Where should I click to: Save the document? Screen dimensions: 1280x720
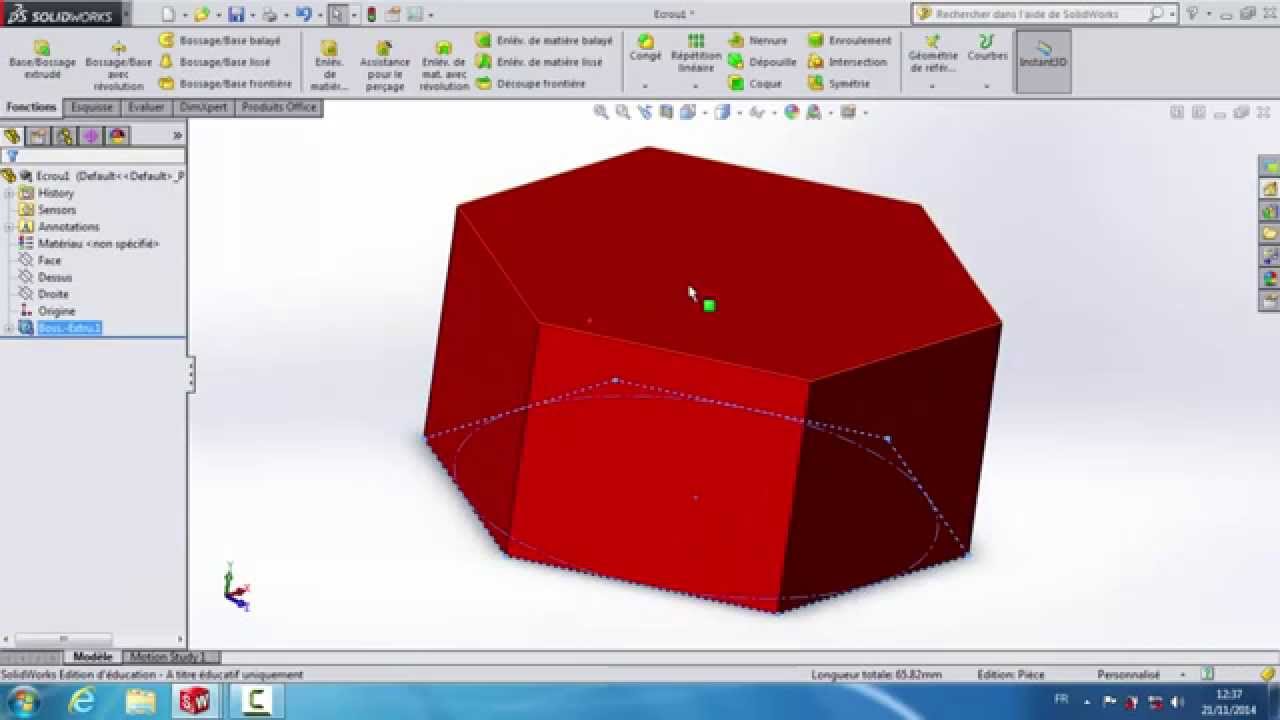coord(235,14)
